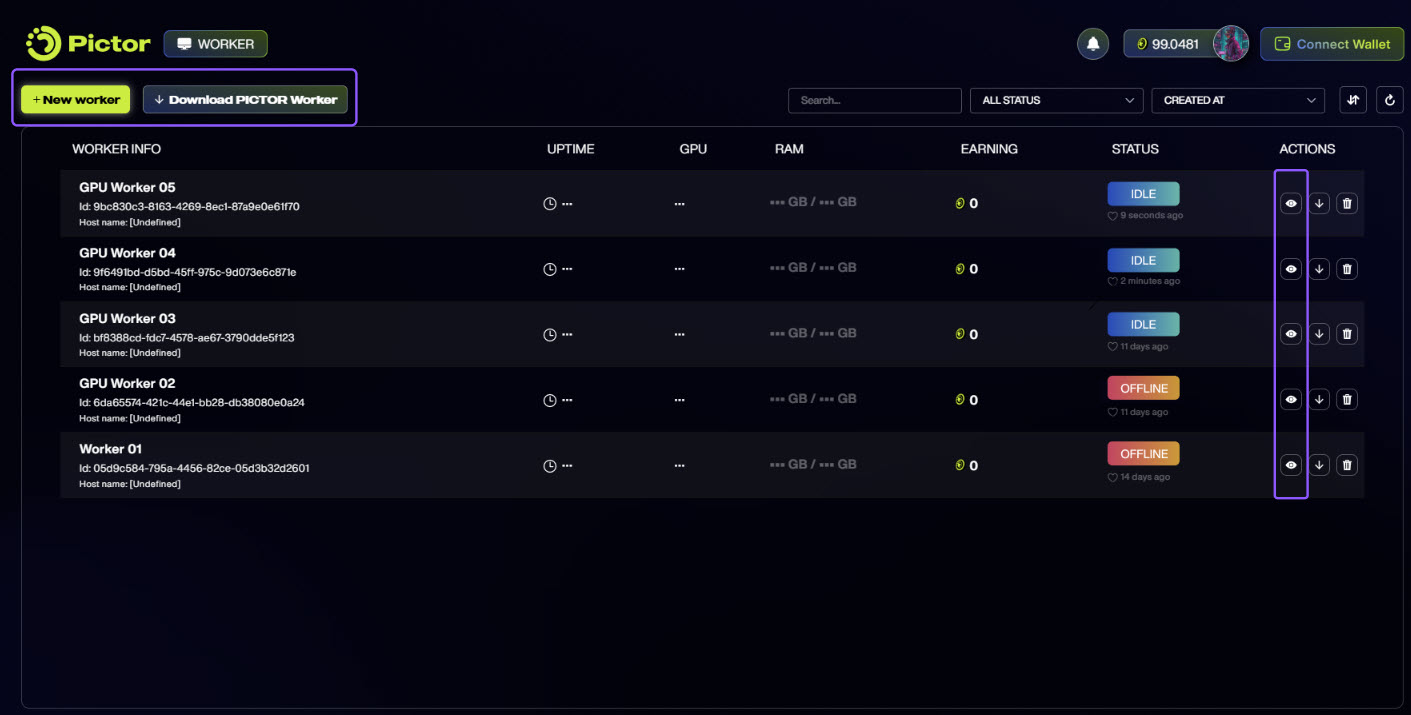Screen dimensions: 1411x715
Task: Open the notifications bell icon
Action: [x=1092, y=44]
